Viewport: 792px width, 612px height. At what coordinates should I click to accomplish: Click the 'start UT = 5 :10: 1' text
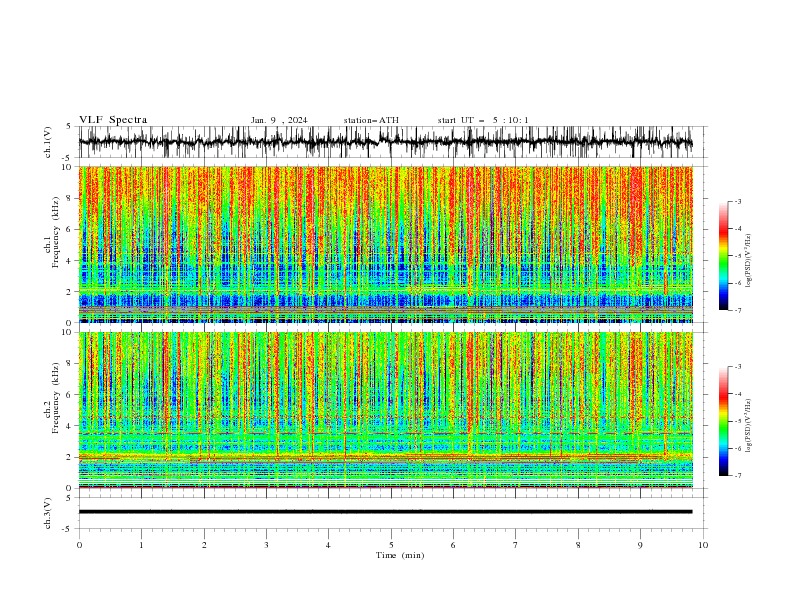[x=483, y=120]
